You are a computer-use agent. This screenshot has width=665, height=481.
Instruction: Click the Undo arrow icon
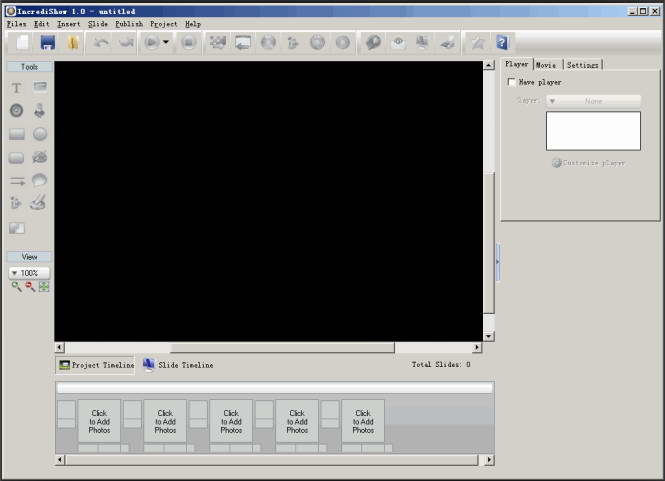click(101, 42)
